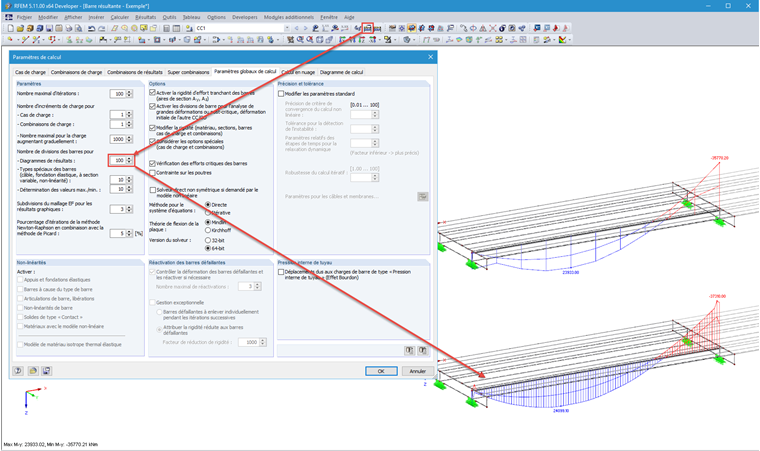Click the first unit settings icon near Annuler

tap(410, 350)
